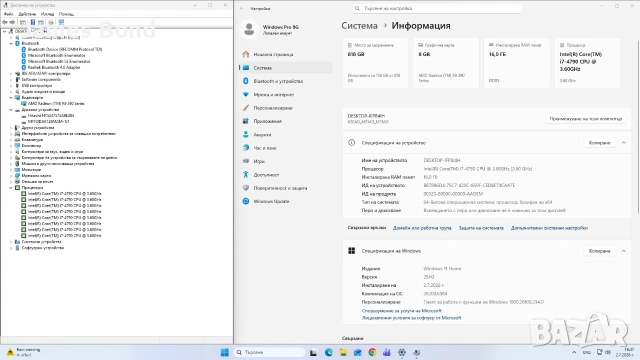Collapse the Bluetooth category in device tree

(11, 43)
